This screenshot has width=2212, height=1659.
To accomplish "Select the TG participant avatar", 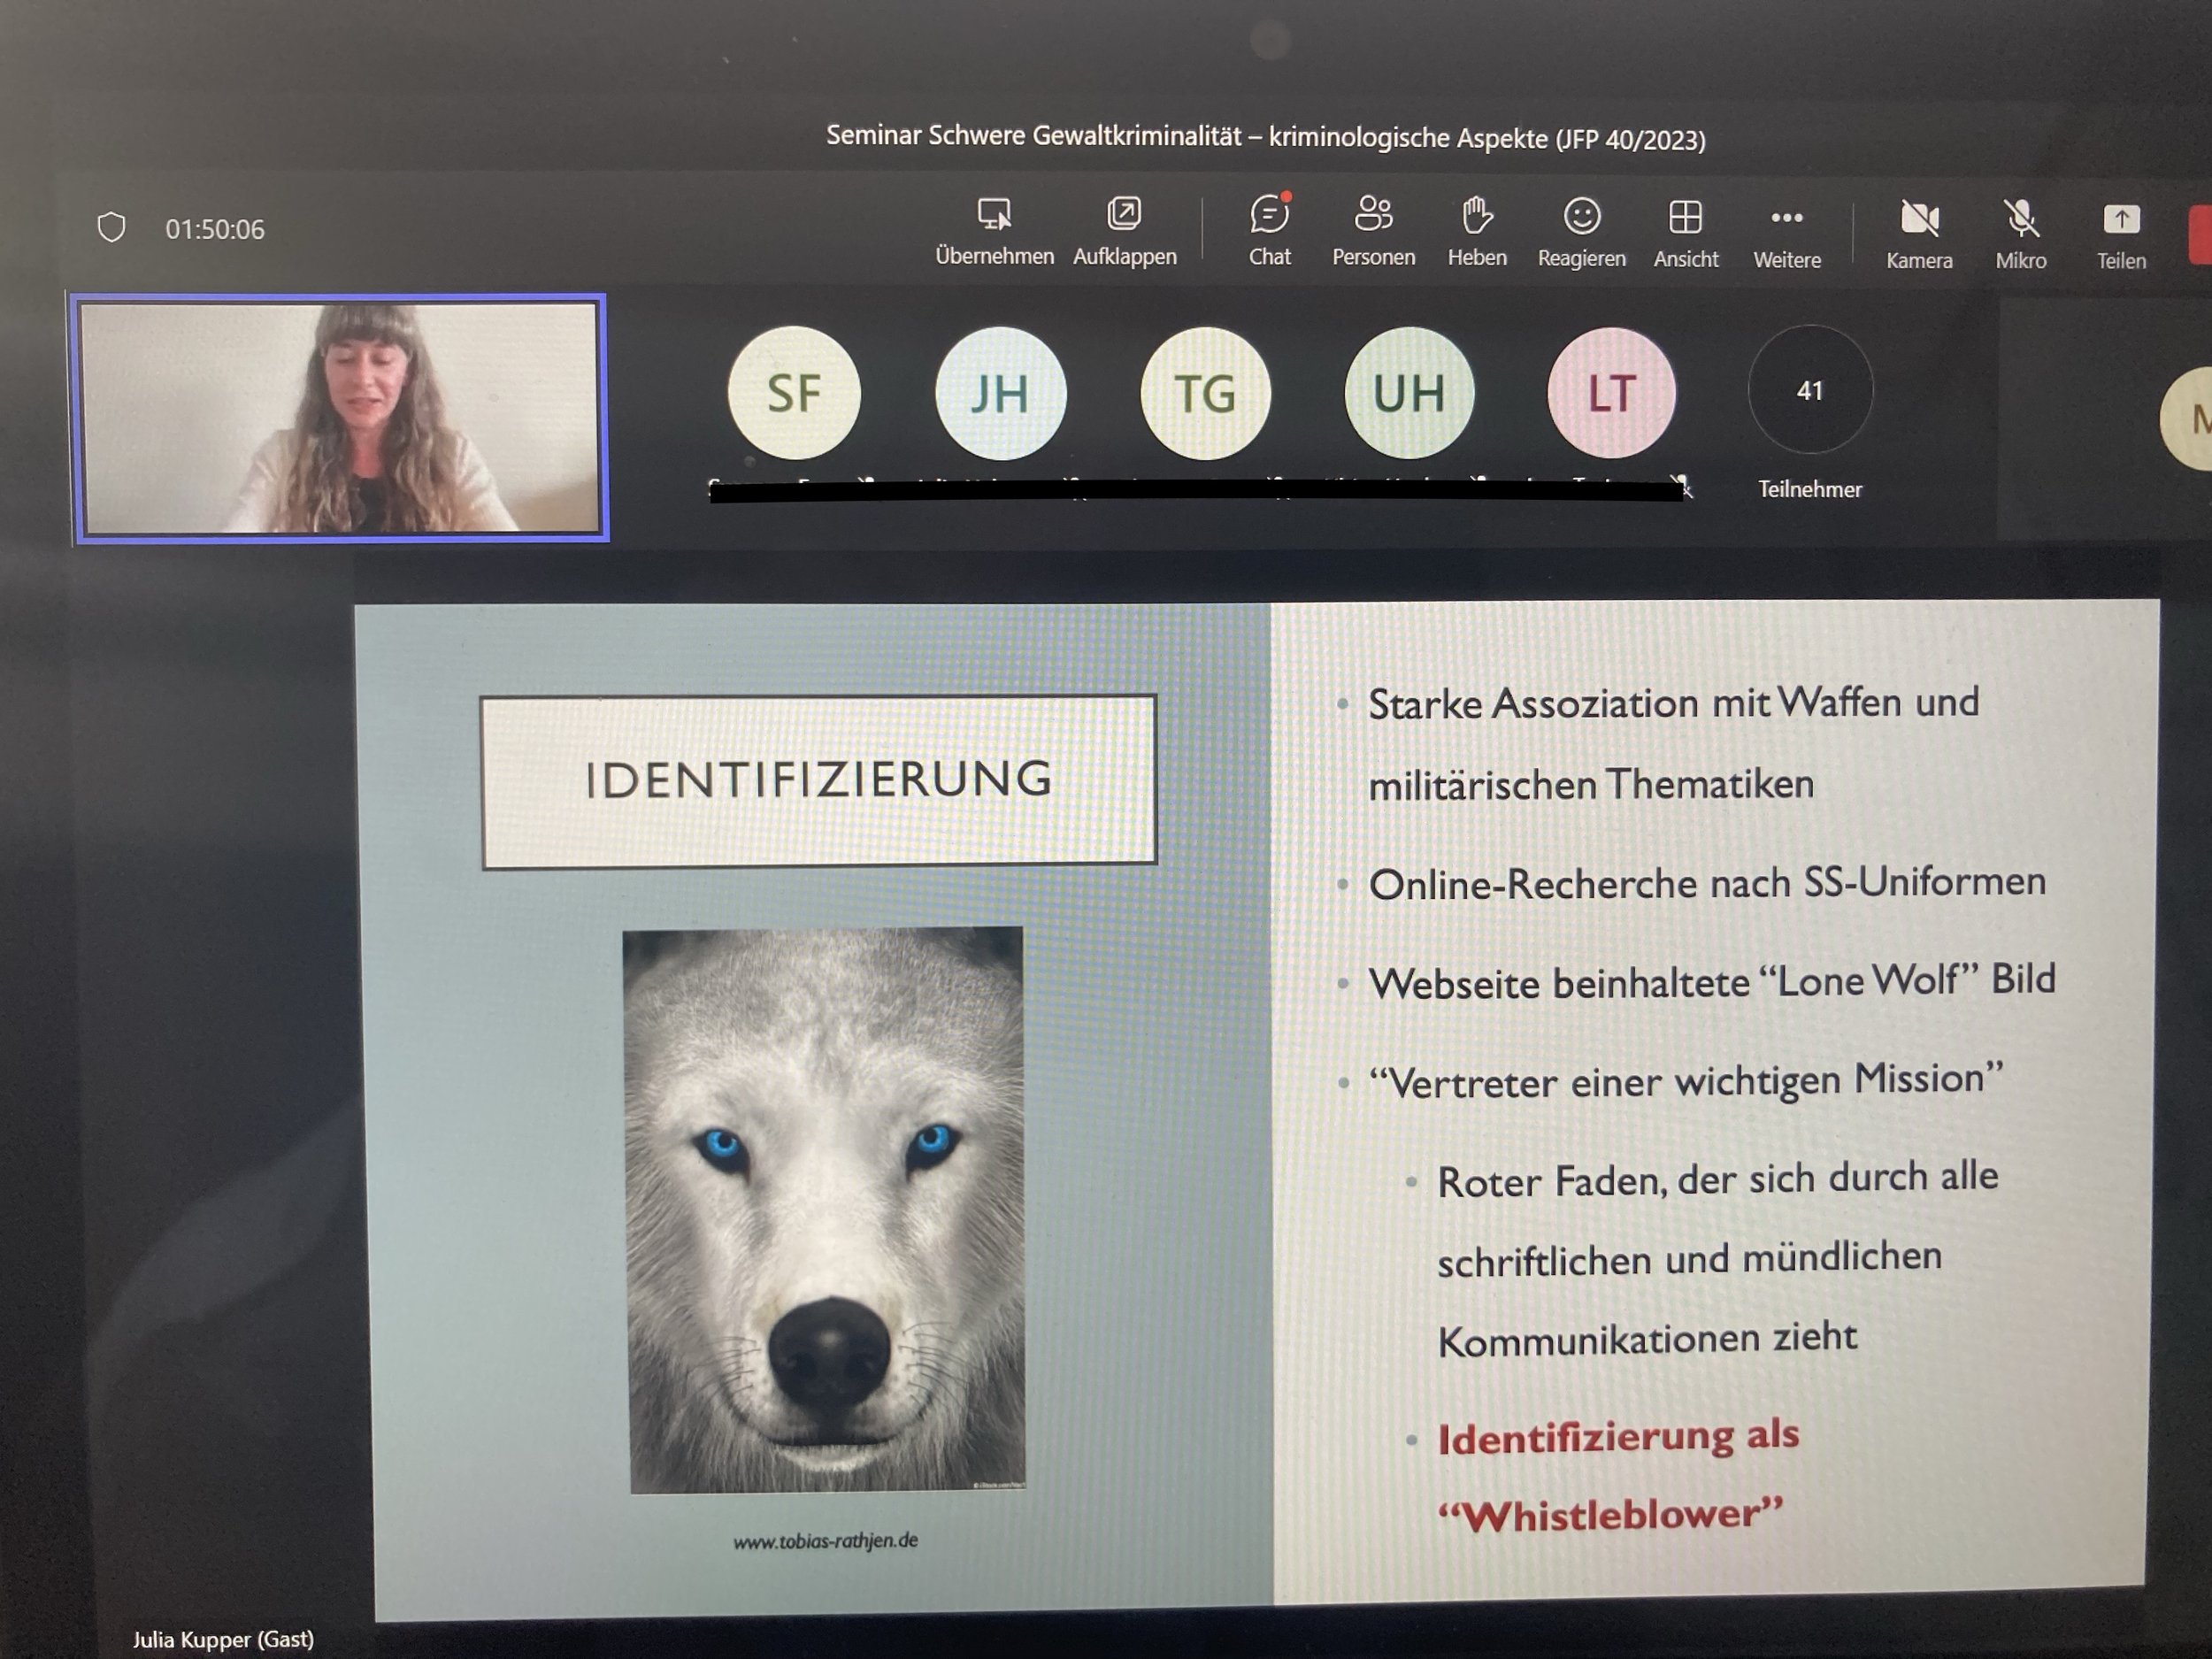I will point(1205,393).
